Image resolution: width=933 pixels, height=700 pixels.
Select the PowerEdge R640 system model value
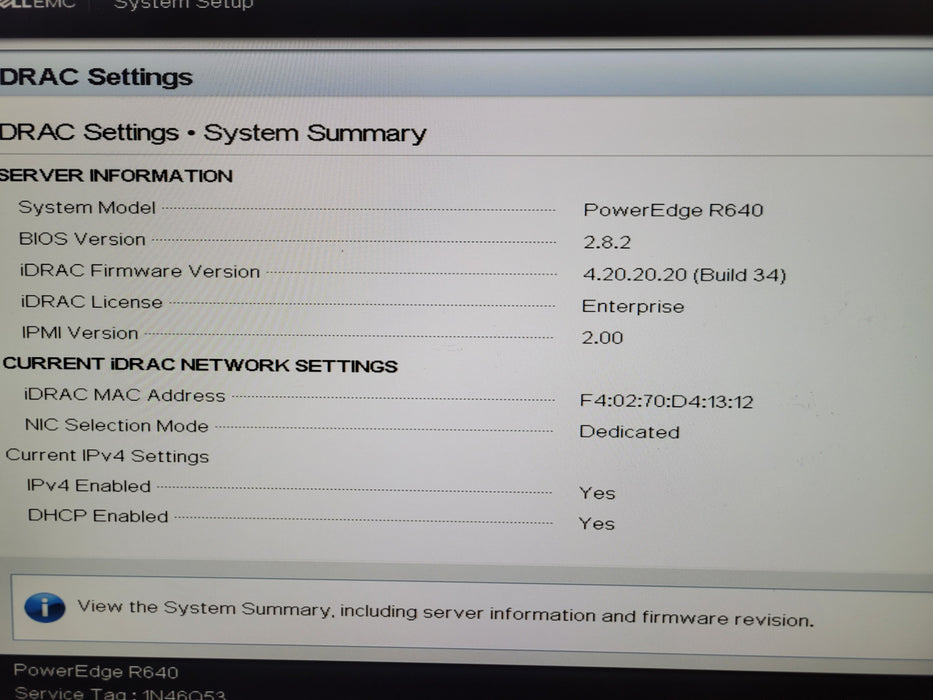673,210
